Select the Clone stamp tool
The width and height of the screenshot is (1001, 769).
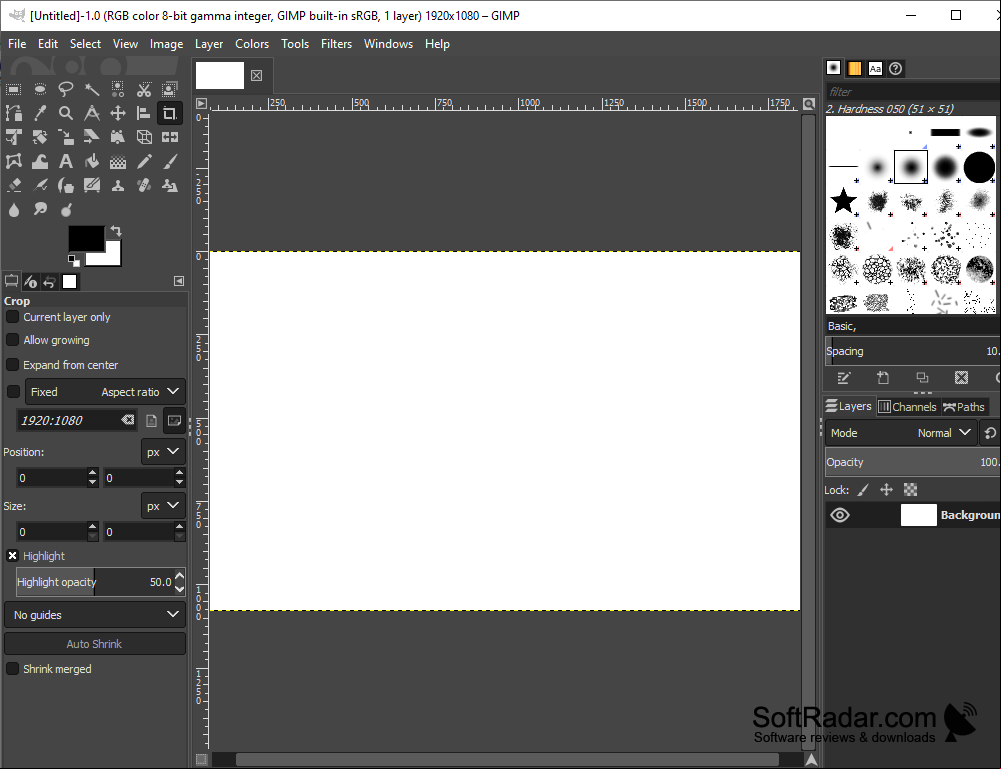[x=118, y=186]
